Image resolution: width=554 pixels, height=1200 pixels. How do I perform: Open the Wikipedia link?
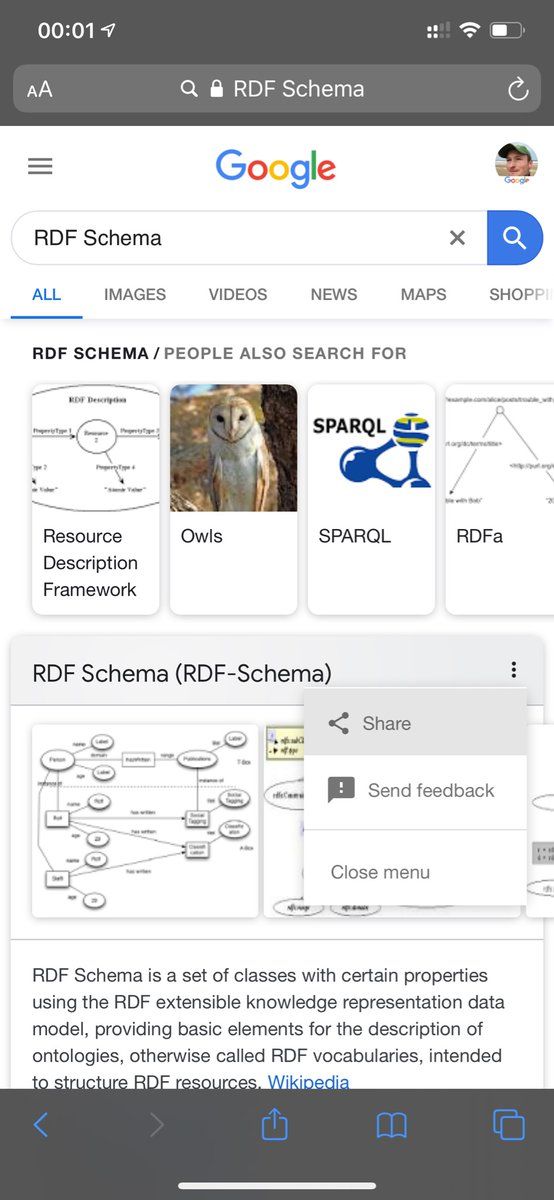308,1081
